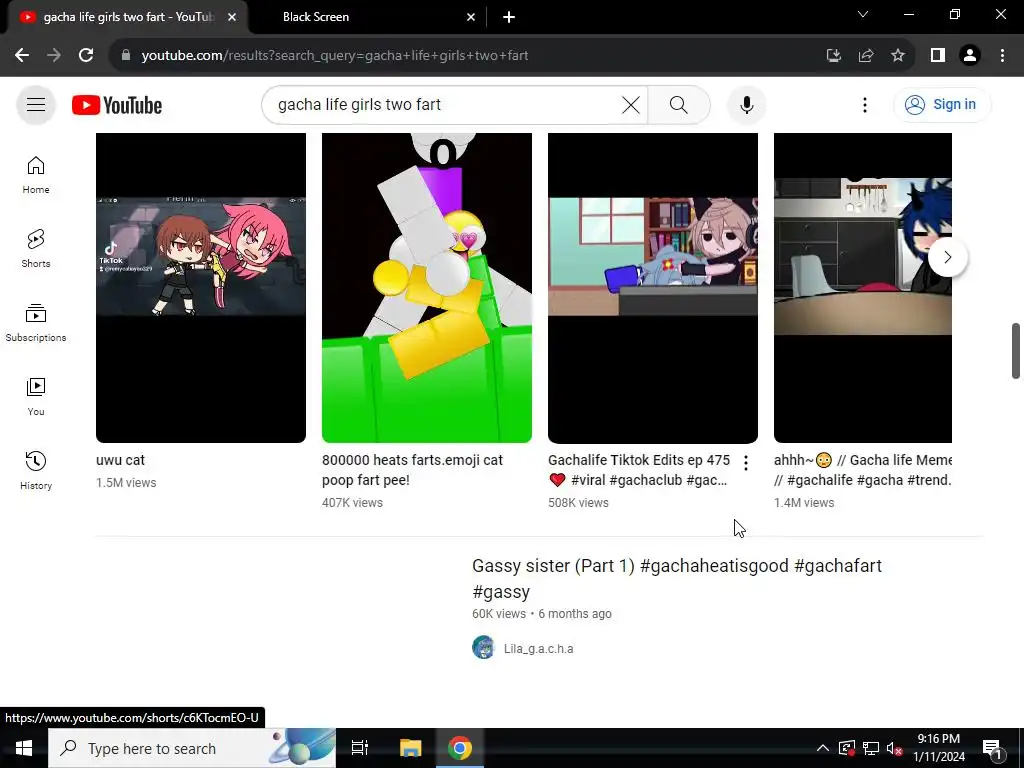The image size is (1024, 768).
Task: Play the Gachalife Tiktok Edits thumbnail
Action: [652, 288]
